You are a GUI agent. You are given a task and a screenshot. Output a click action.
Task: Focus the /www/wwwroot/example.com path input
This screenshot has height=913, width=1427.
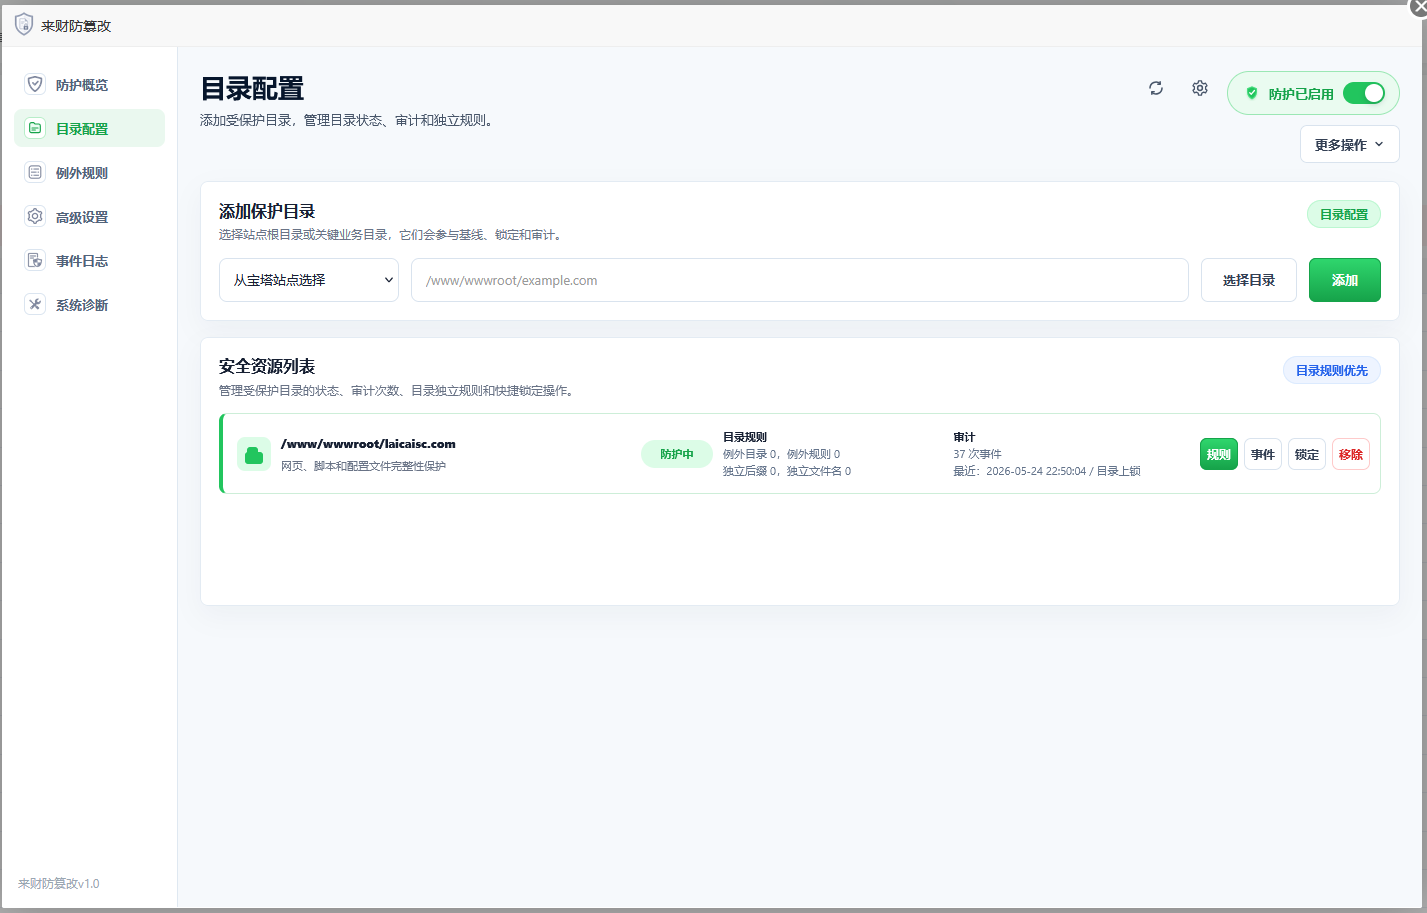click(799, 280)
